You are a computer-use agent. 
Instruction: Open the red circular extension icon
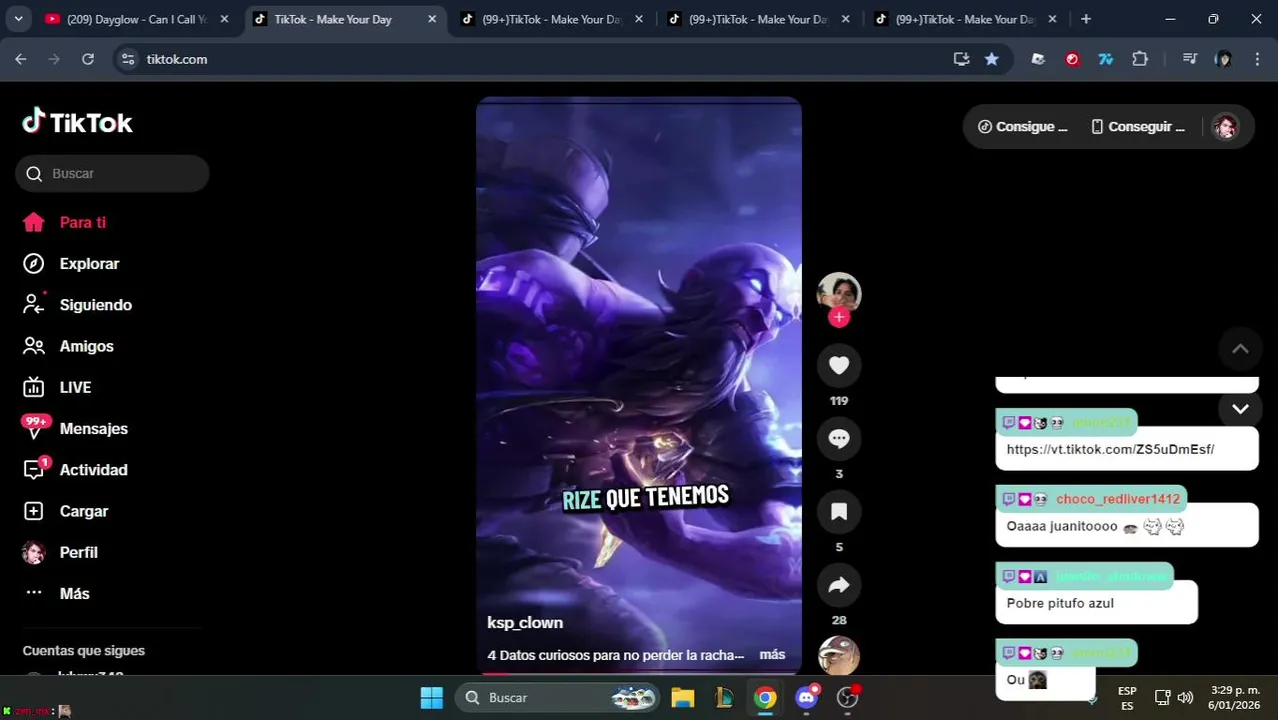click(1072, 59)
